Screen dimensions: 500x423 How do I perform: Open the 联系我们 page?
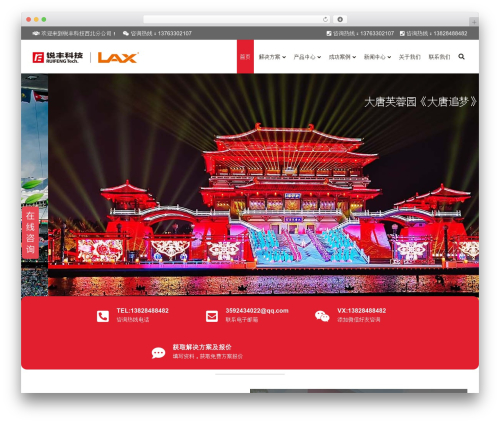pyautogui.click(x=439, y=57)
